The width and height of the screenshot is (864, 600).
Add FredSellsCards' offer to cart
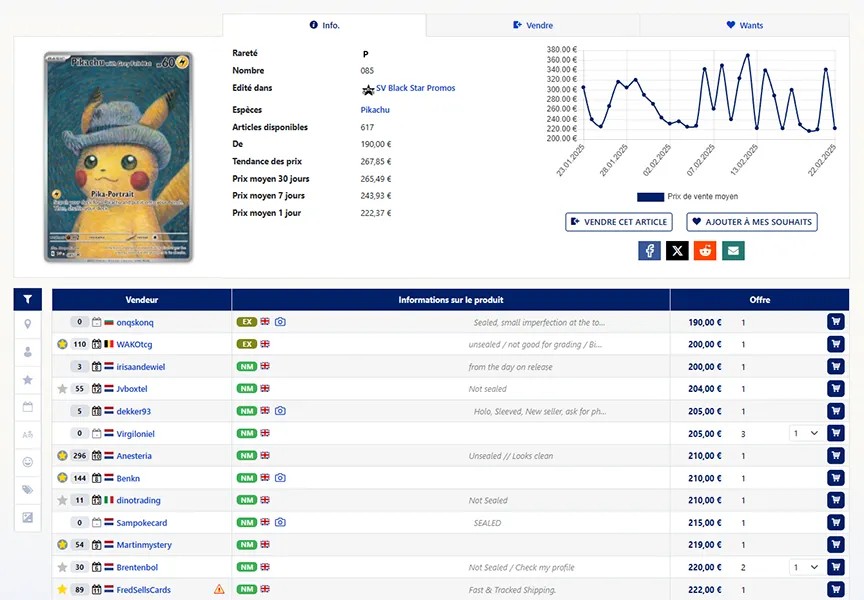point(836,589)
